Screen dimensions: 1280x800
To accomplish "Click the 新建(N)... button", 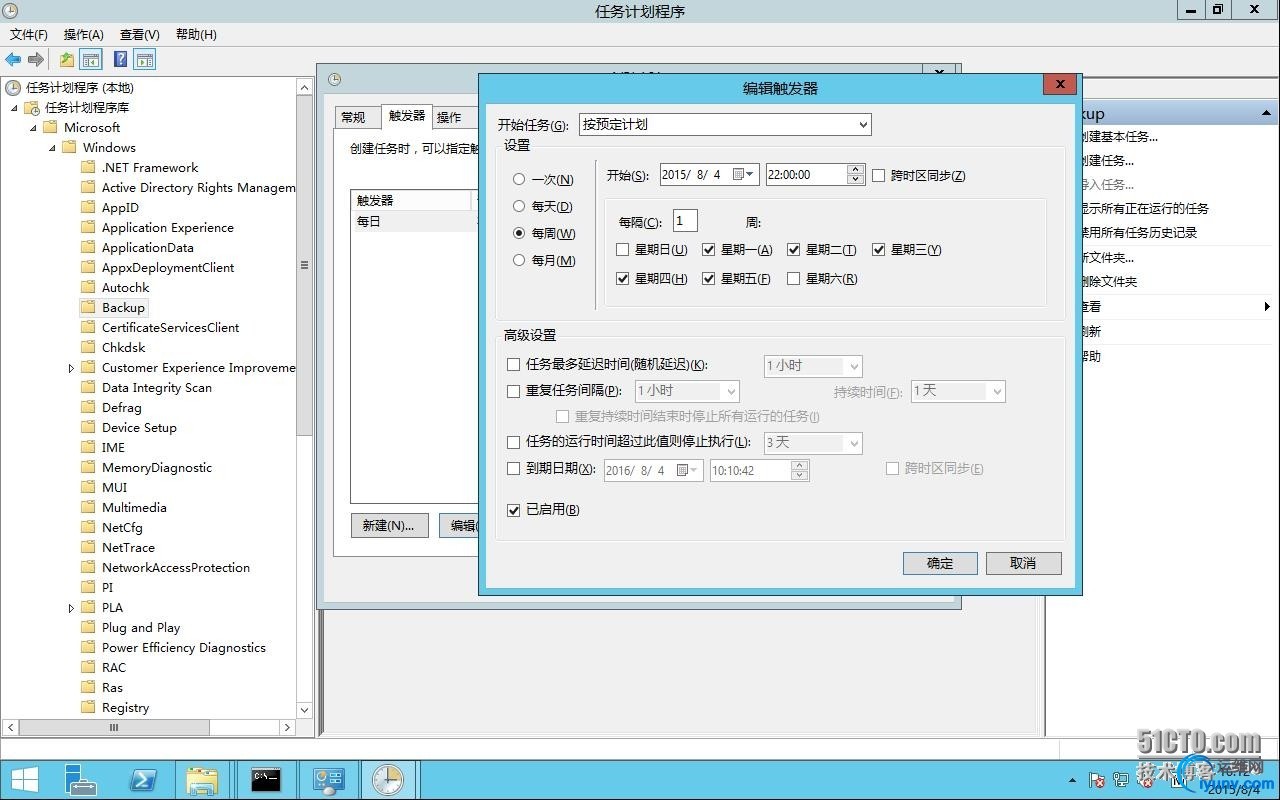I will (x=389, y=525).
